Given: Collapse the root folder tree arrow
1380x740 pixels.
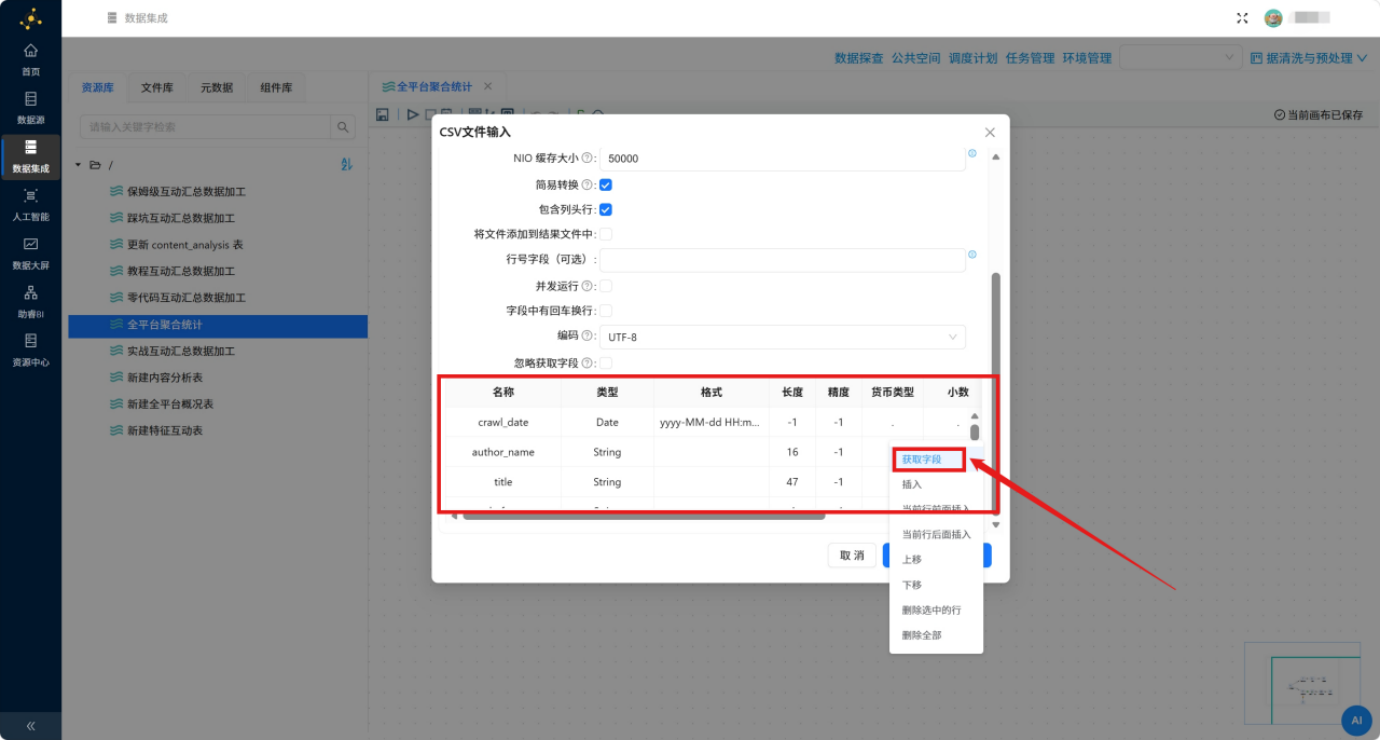Looking at the screenshot, I should click(78, 165).
